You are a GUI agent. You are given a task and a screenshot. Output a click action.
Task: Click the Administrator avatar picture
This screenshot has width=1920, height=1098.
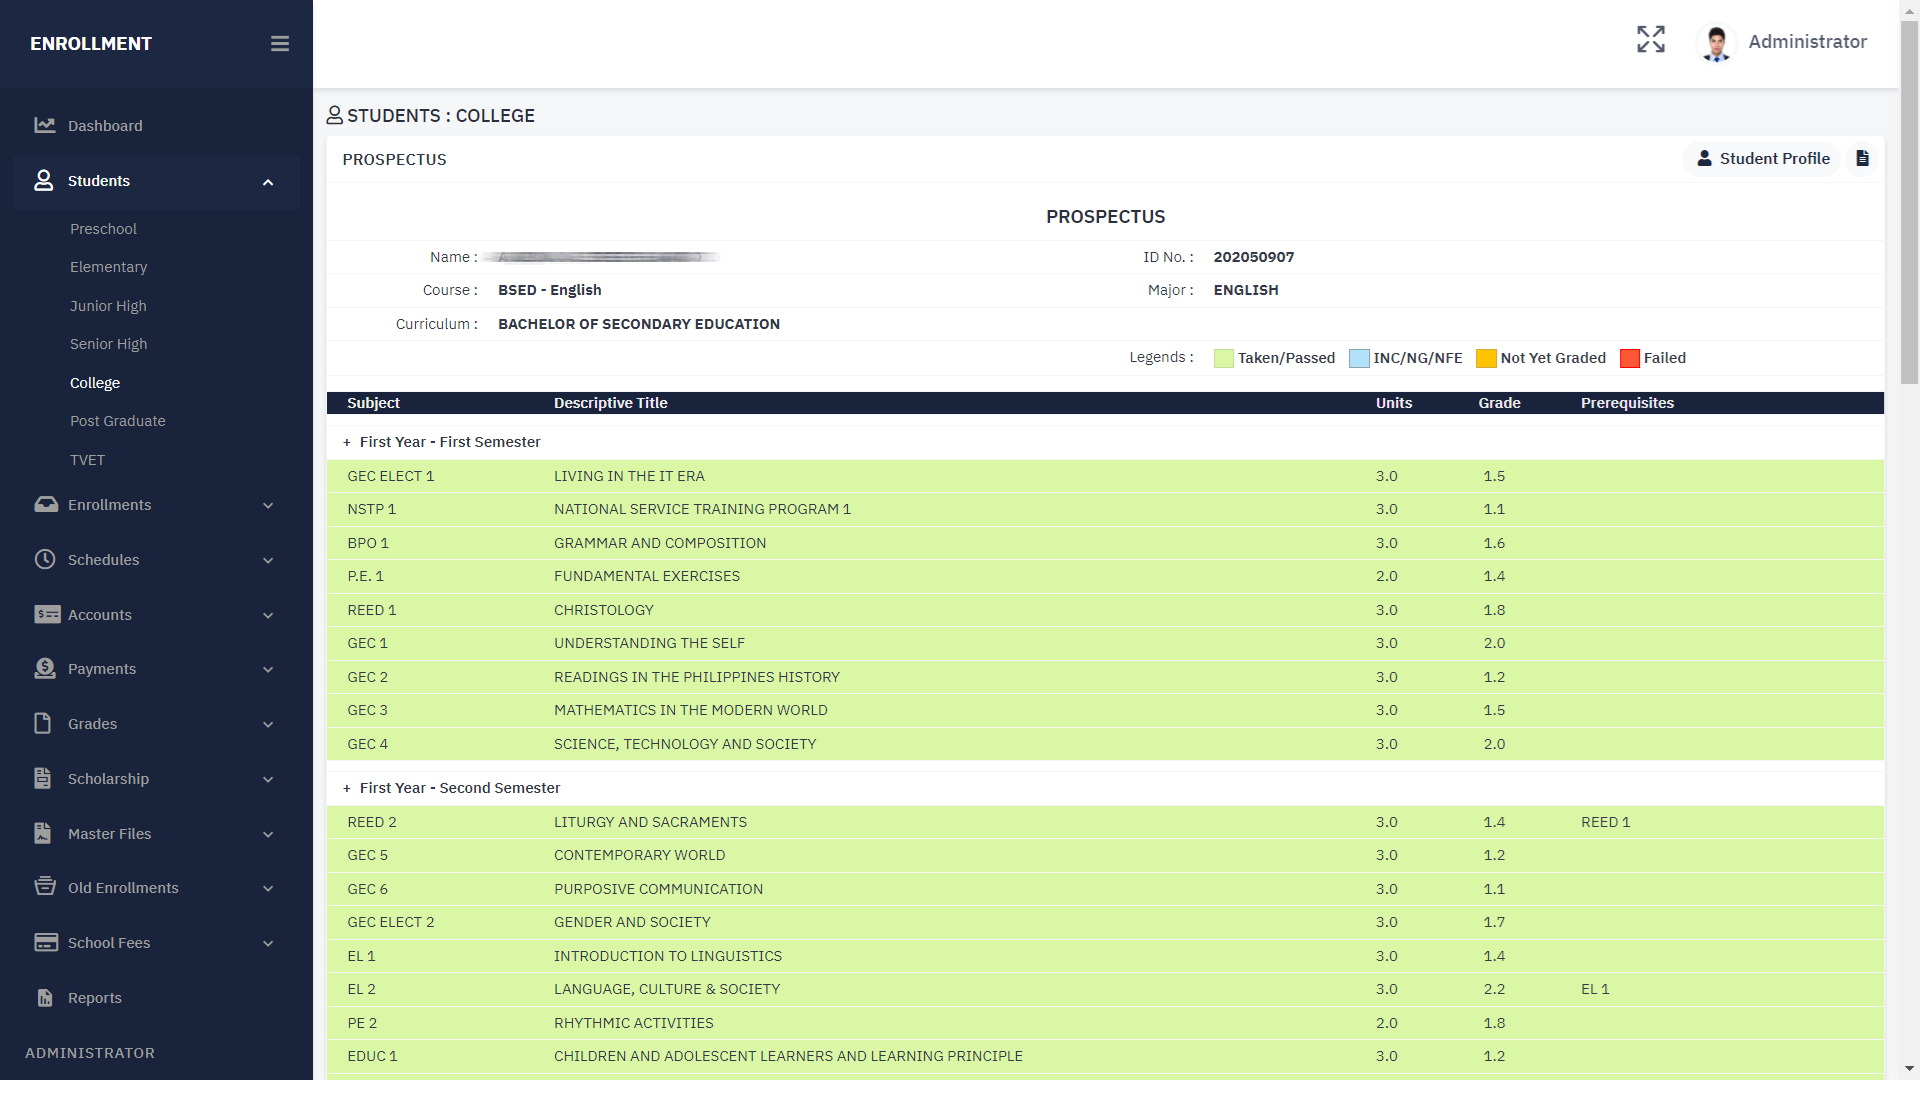1716,43
